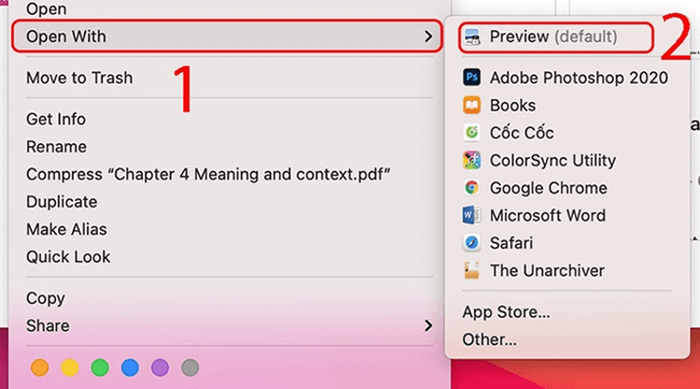The image size is (700, 389).
Task: Click the ColorSync Utility icon
Action: (472, 160)
